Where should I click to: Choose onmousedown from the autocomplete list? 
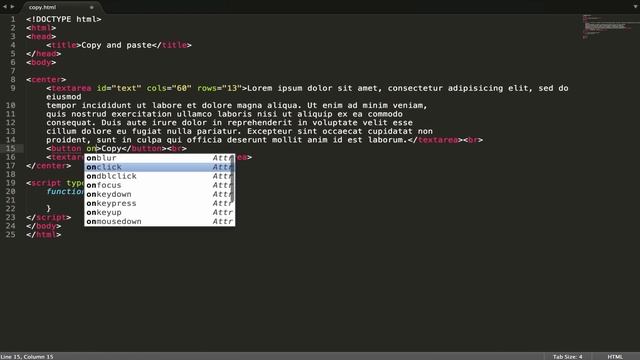[x=160, y=221]
